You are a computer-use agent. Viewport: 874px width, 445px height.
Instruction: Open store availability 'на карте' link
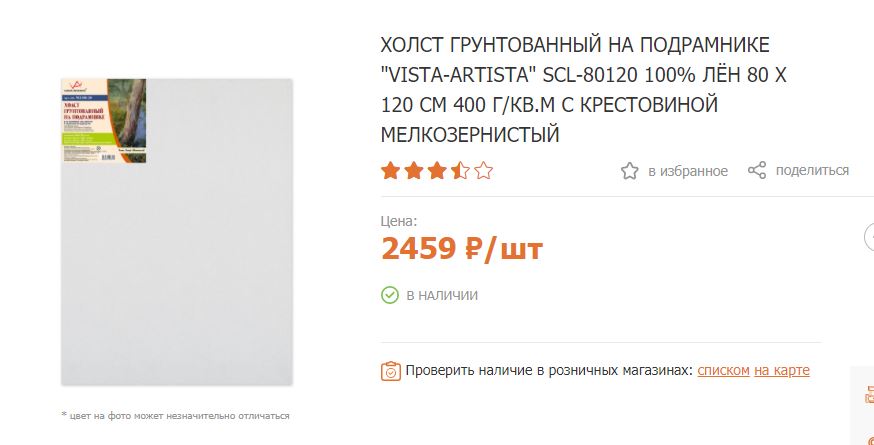781,370
